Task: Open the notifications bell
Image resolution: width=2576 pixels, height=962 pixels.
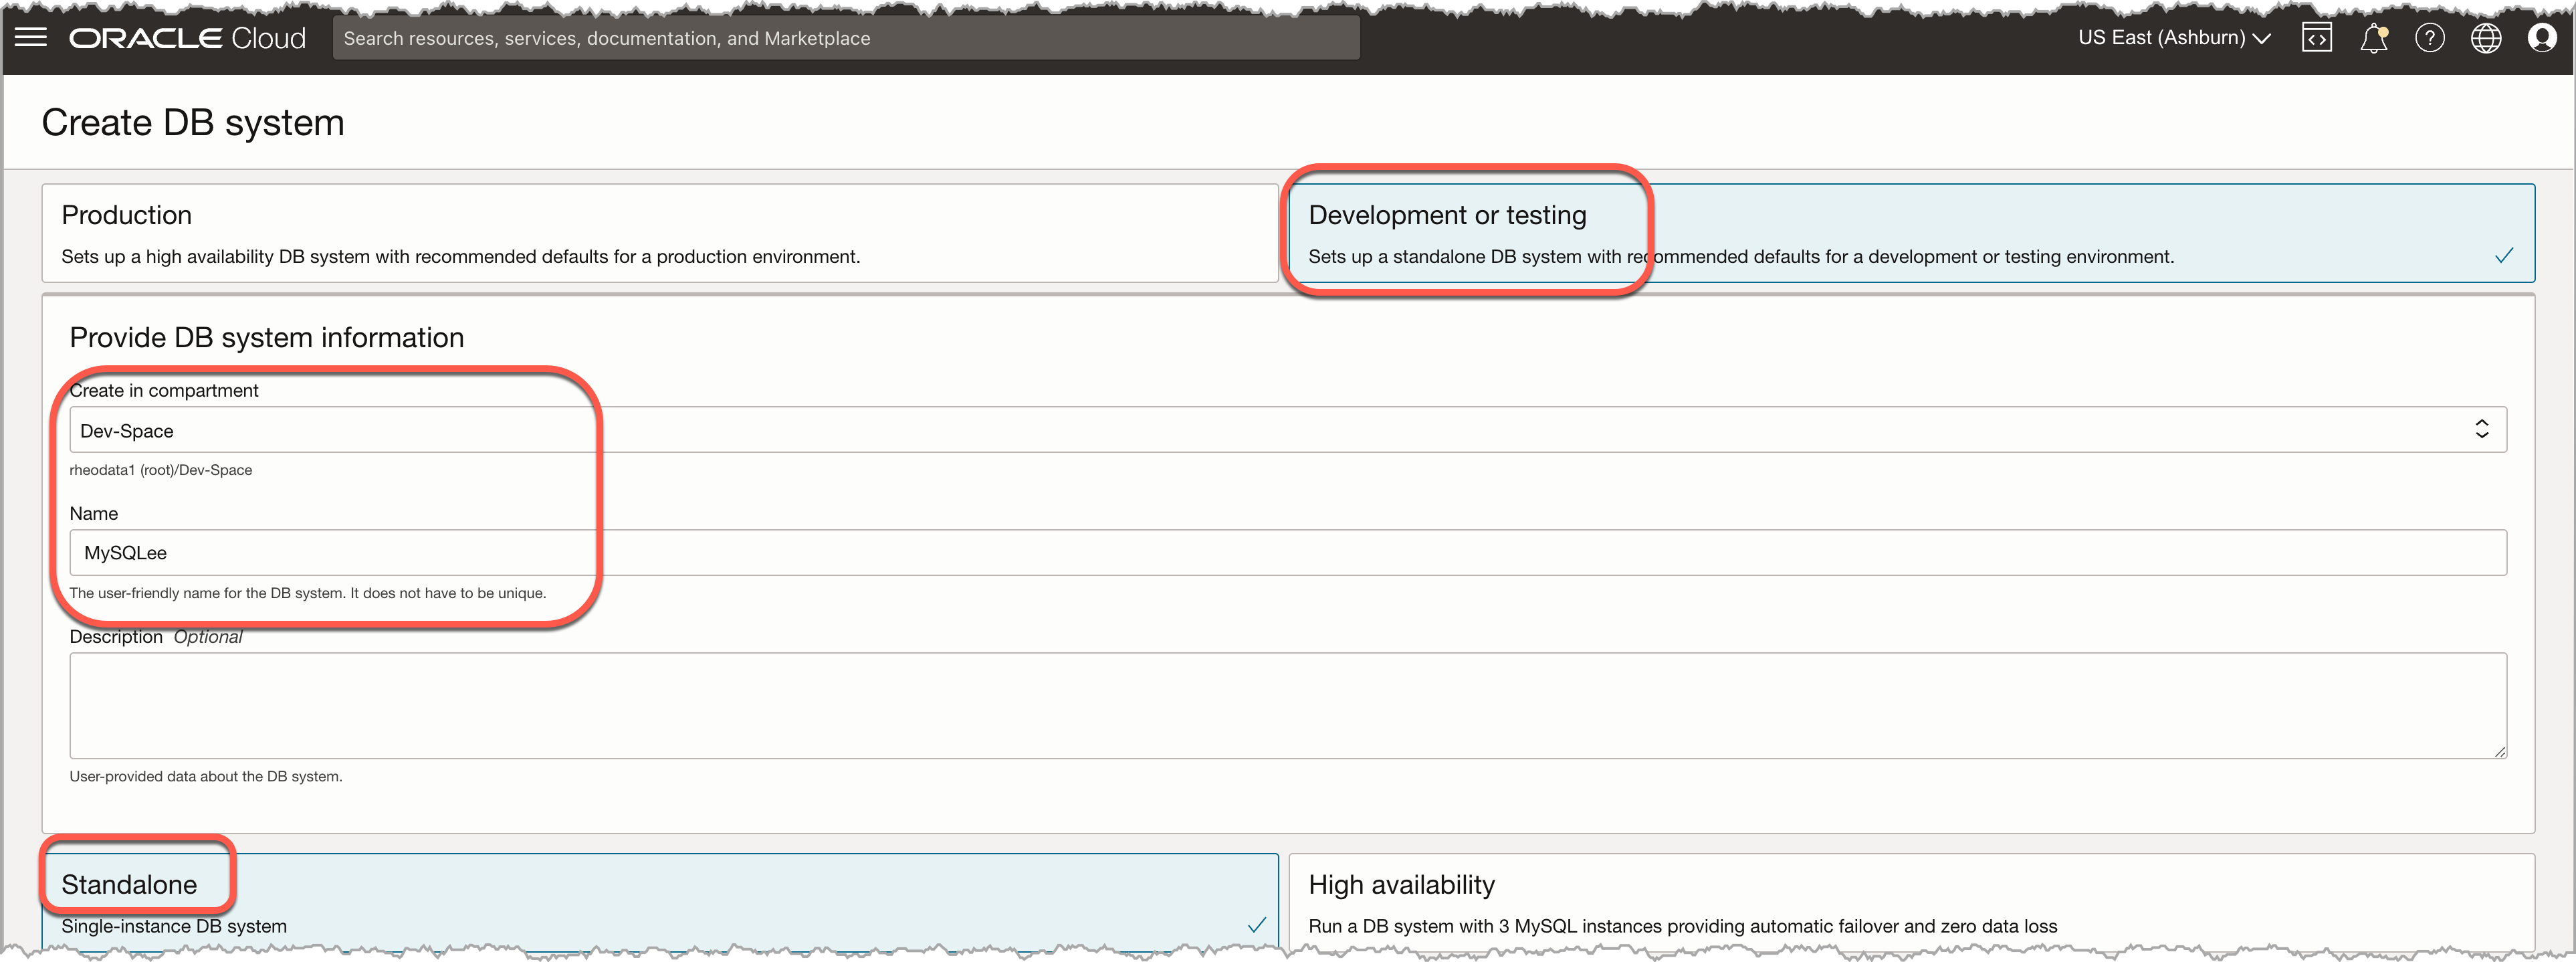Action: click(2374, 38)
